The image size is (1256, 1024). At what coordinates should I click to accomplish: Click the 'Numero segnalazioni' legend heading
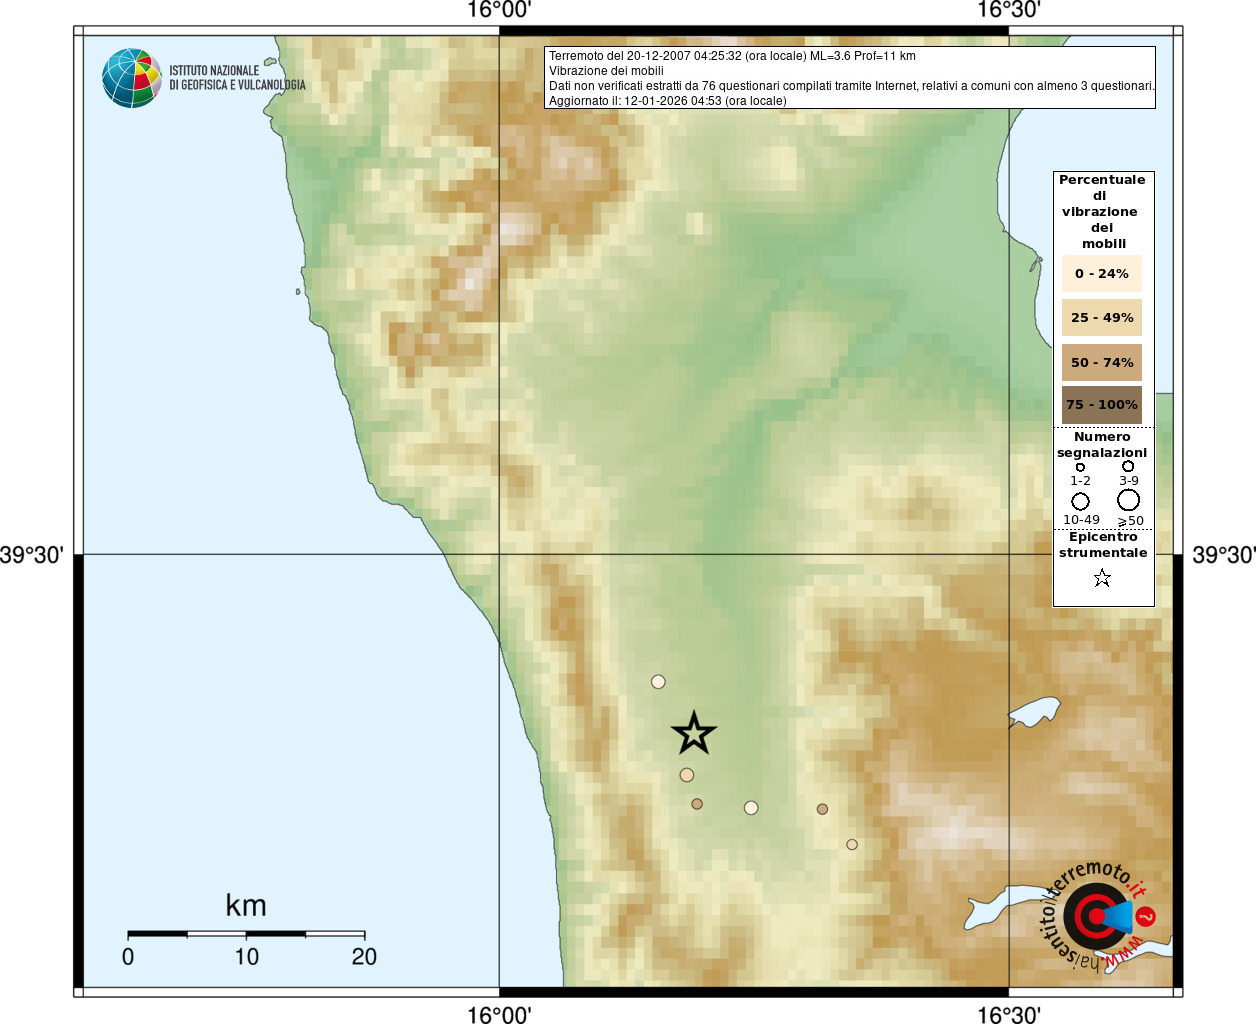(1102, 445)
